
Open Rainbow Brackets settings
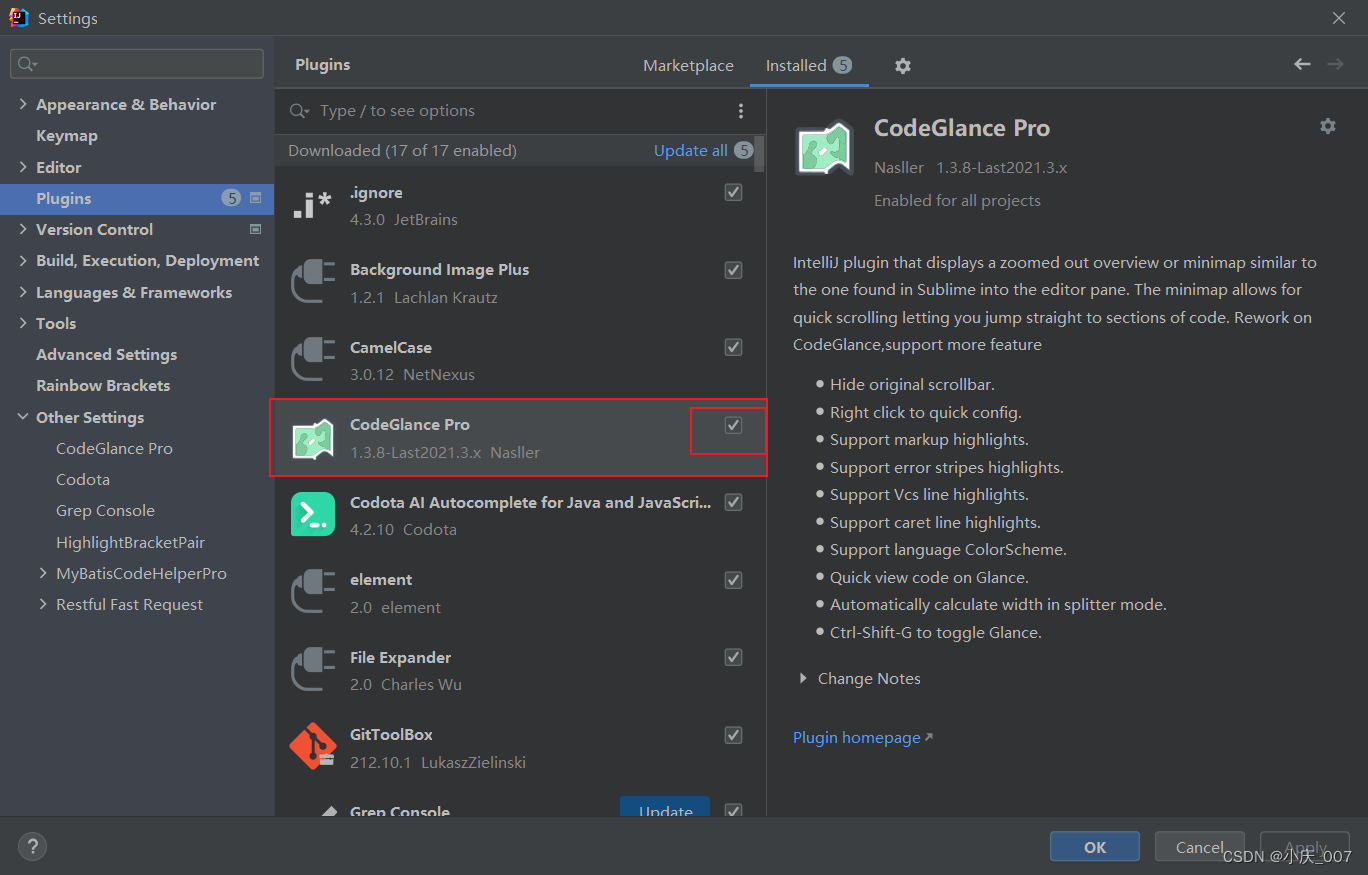point(103,385)
